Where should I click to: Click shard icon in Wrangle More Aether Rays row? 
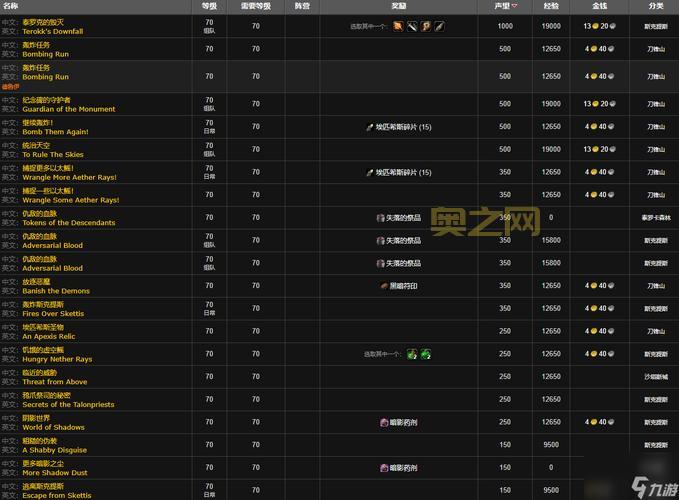[x=370, y=172]
